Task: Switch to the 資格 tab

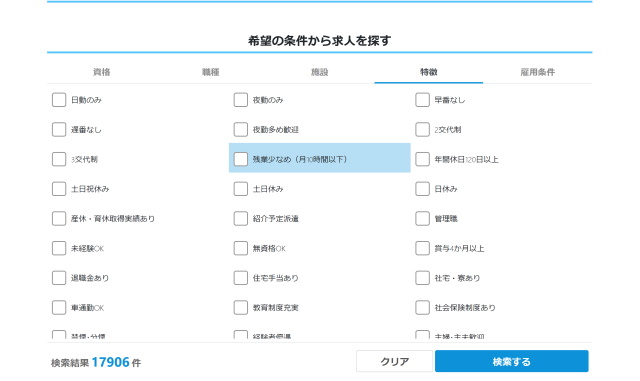Action: click(x=102, y=72)
